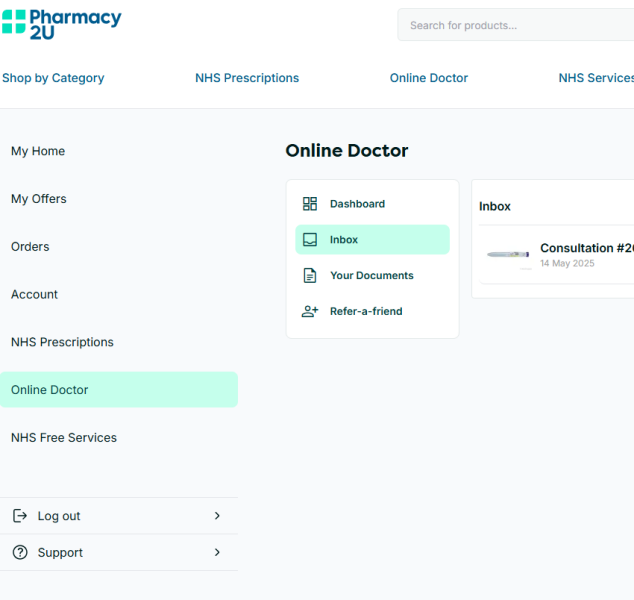Viewport: 634px width, 600px height.
Task: Select Online Doctor in sidebar
Action: (119, 390)
